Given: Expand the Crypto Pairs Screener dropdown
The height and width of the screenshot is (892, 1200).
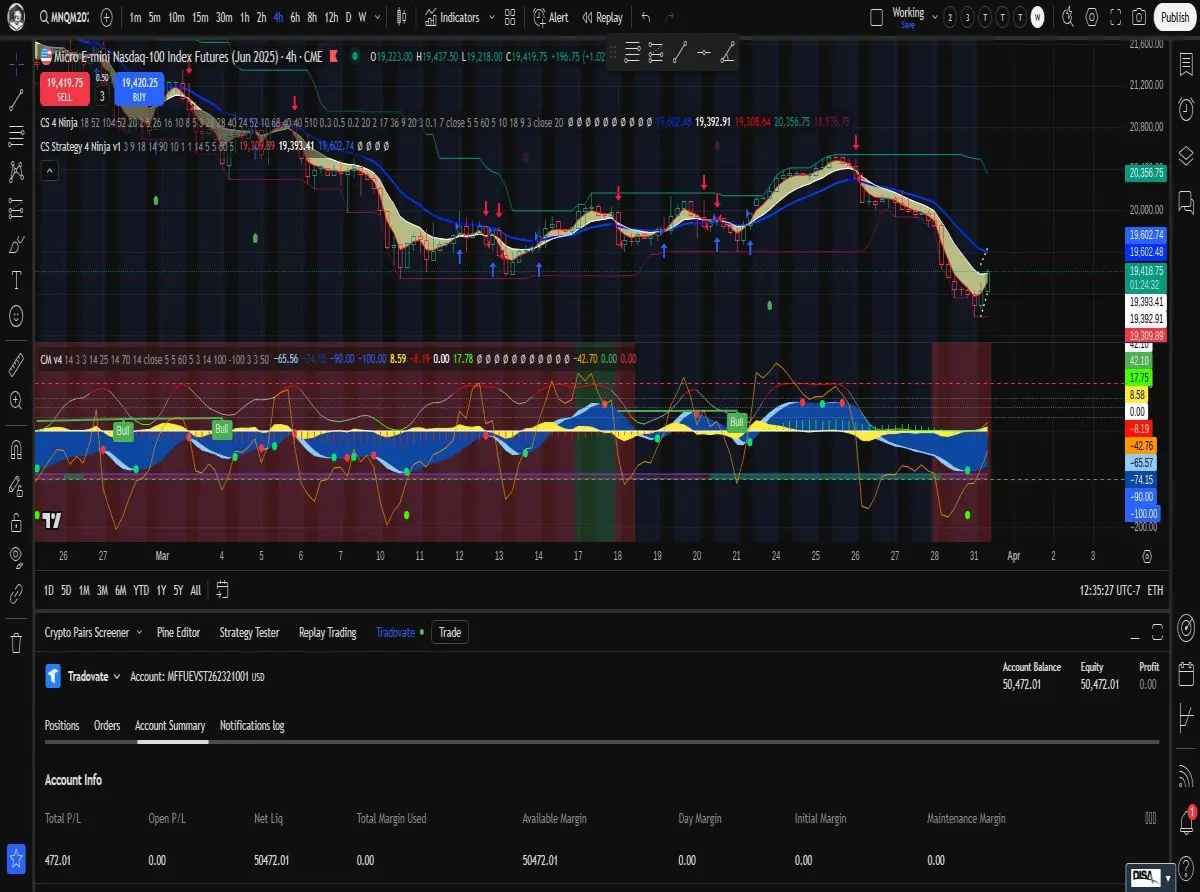Looking at the screenshot, I should pyautogui.click(x=139, y=632).
